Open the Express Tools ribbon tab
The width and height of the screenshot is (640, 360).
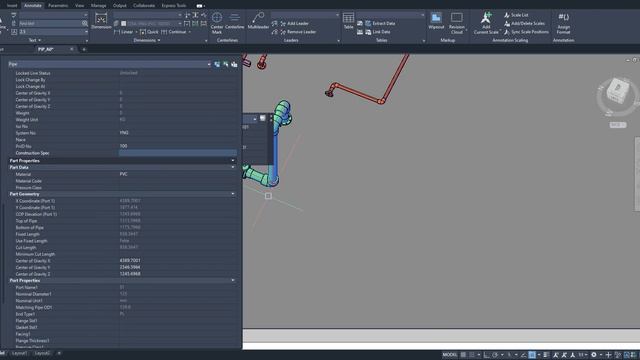[174, 6]
